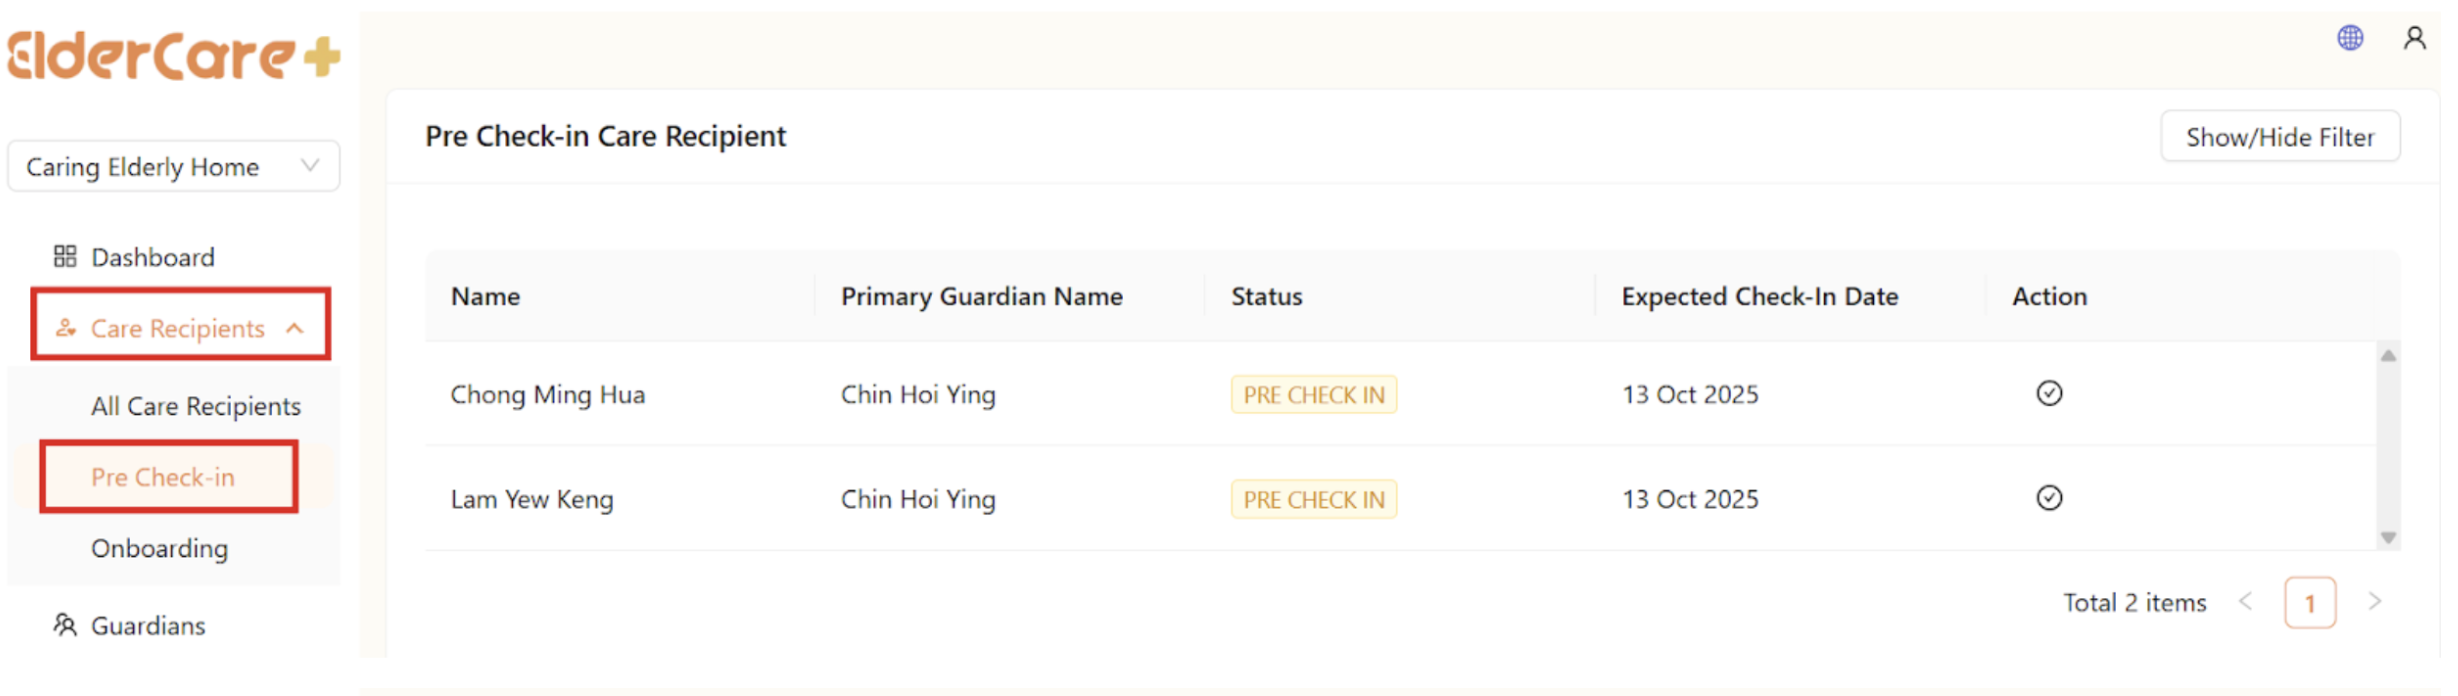
Task: Collapse the Care Recipients menu chevron
Action: tap(295, 328)
